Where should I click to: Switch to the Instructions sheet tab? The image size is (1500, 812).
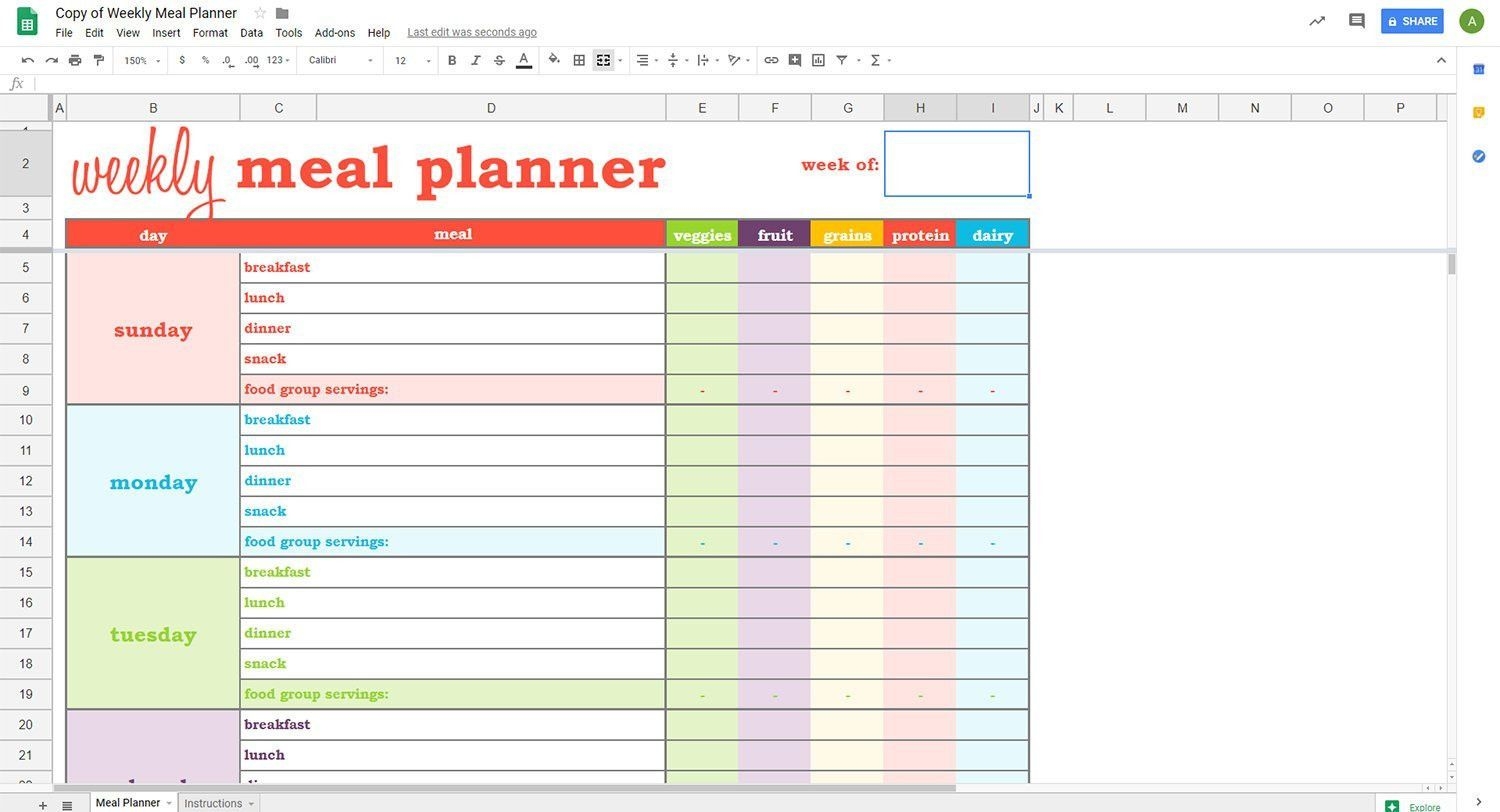coord(213,803)
